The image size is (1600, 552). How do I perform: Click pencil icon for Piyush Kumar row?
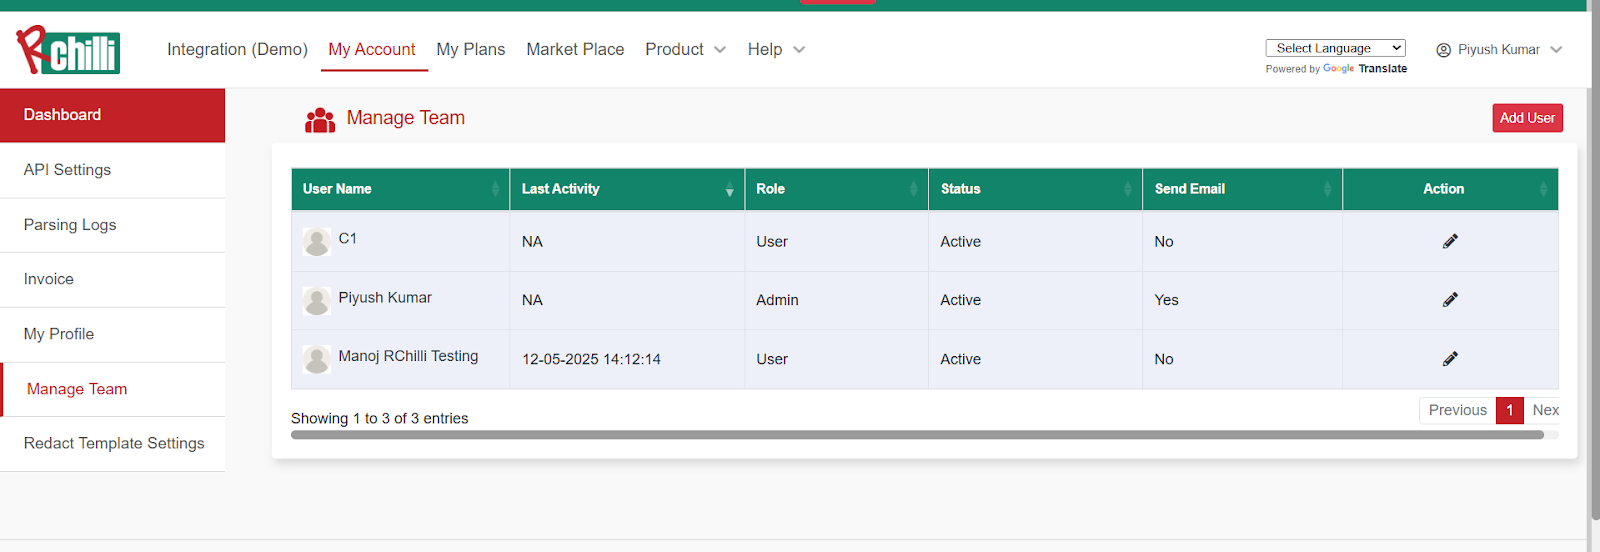pyautogui.click(x=1450, y=300)
